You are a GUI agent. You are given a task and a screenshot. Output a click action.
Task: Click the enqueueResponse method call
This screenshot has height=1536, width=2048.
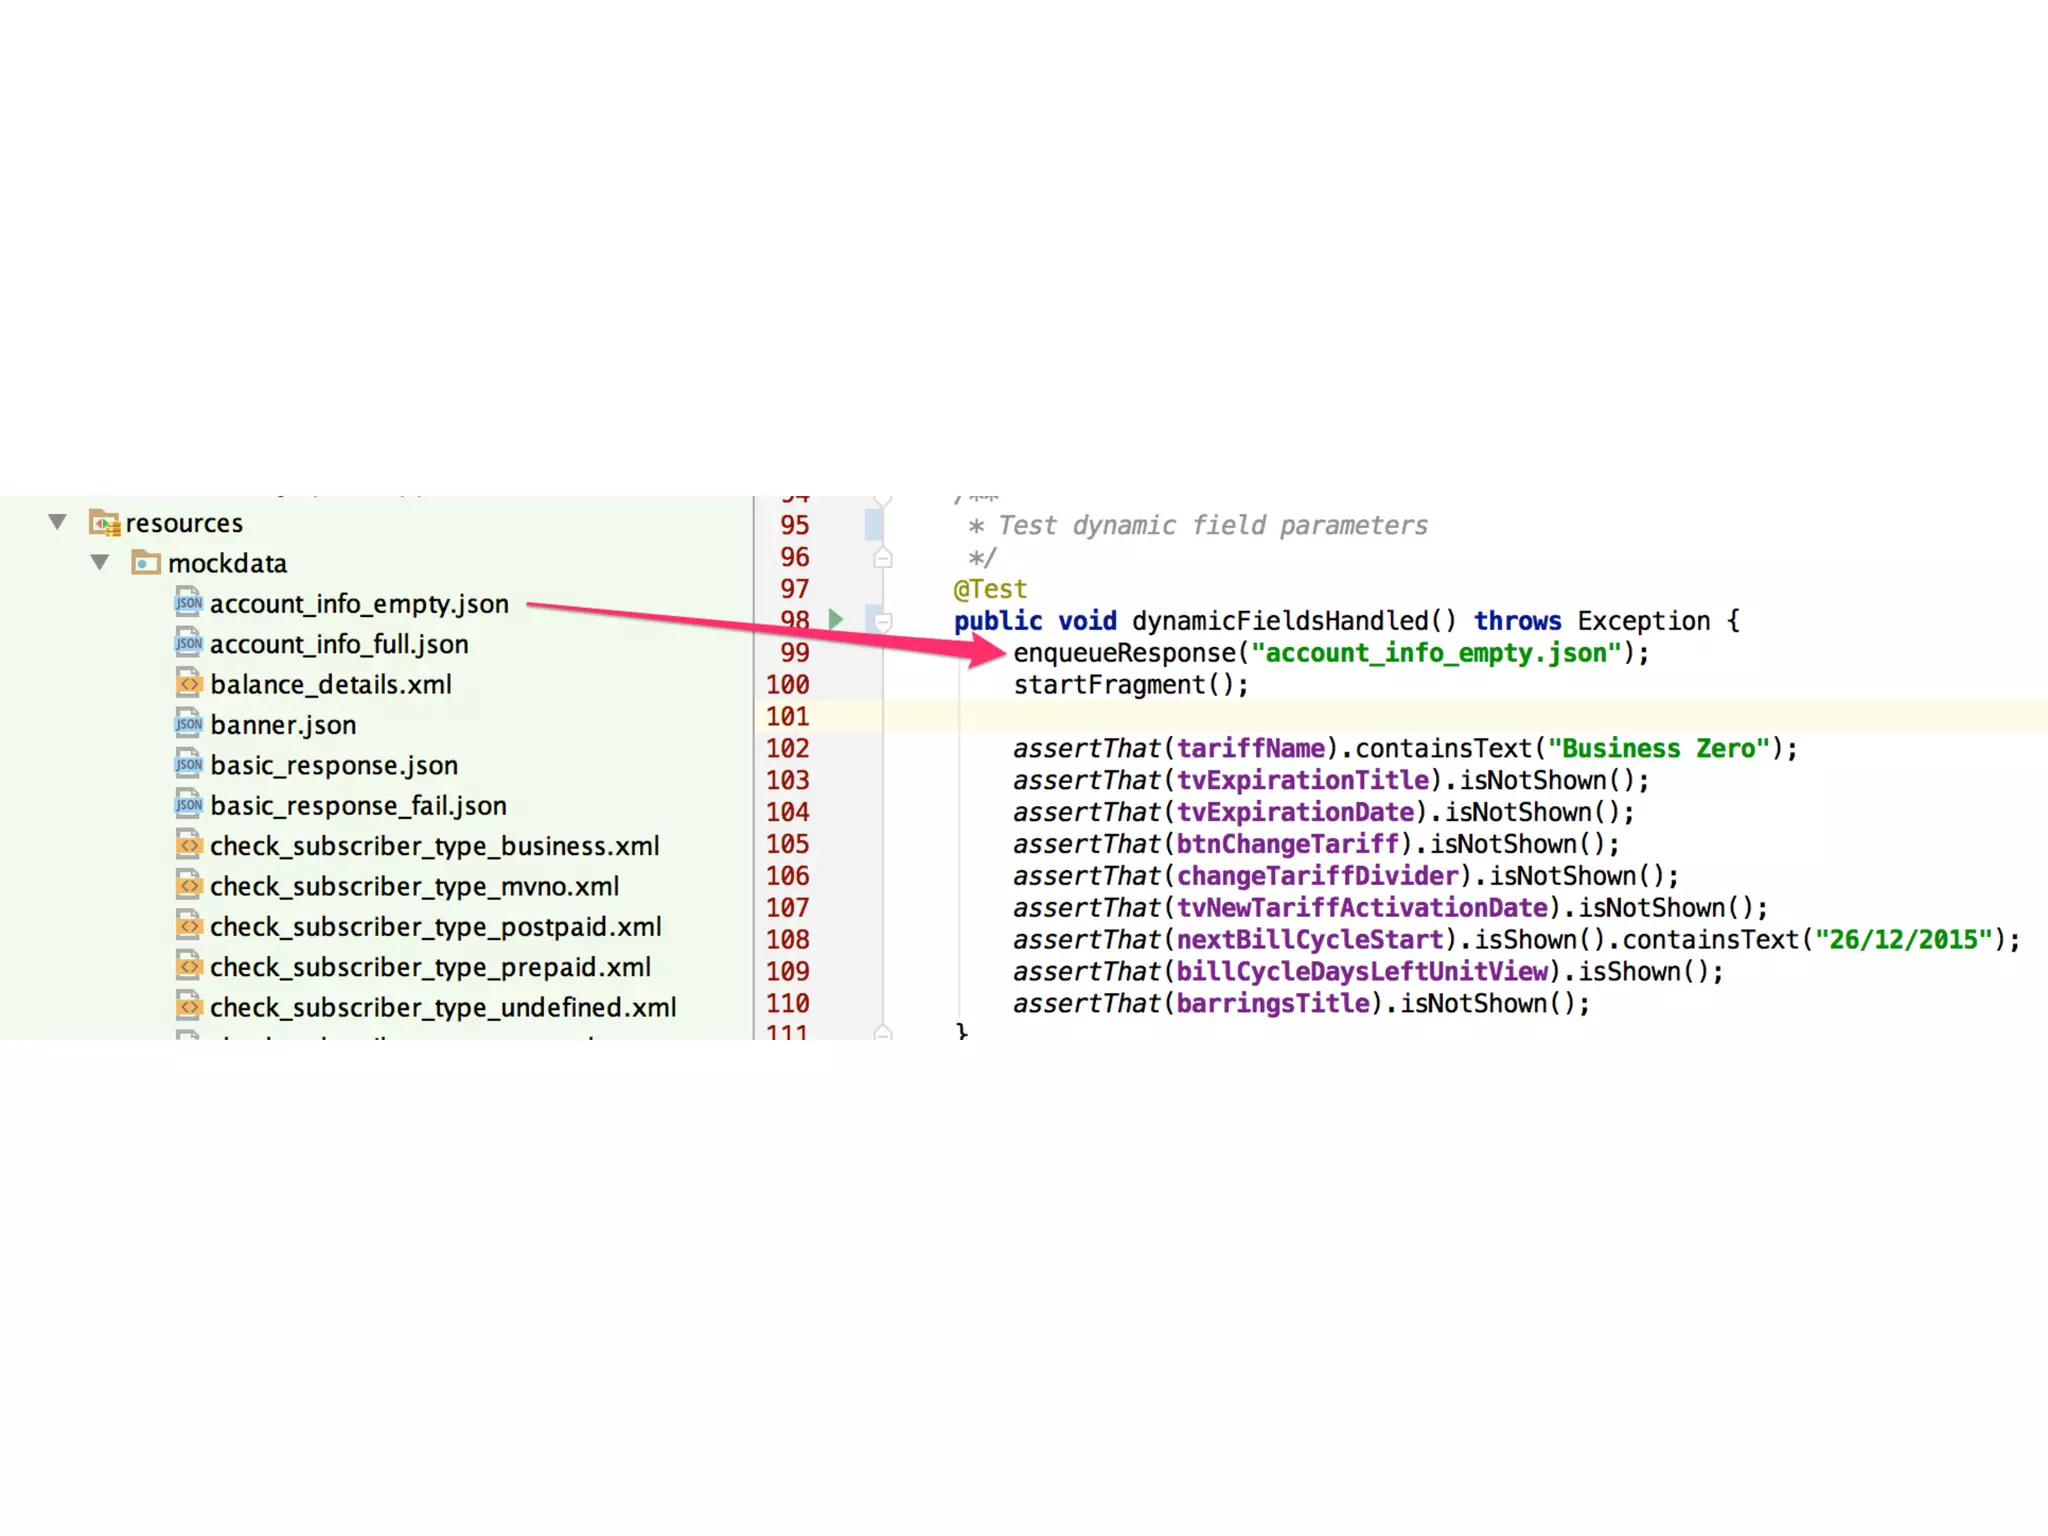[1124, 653]
